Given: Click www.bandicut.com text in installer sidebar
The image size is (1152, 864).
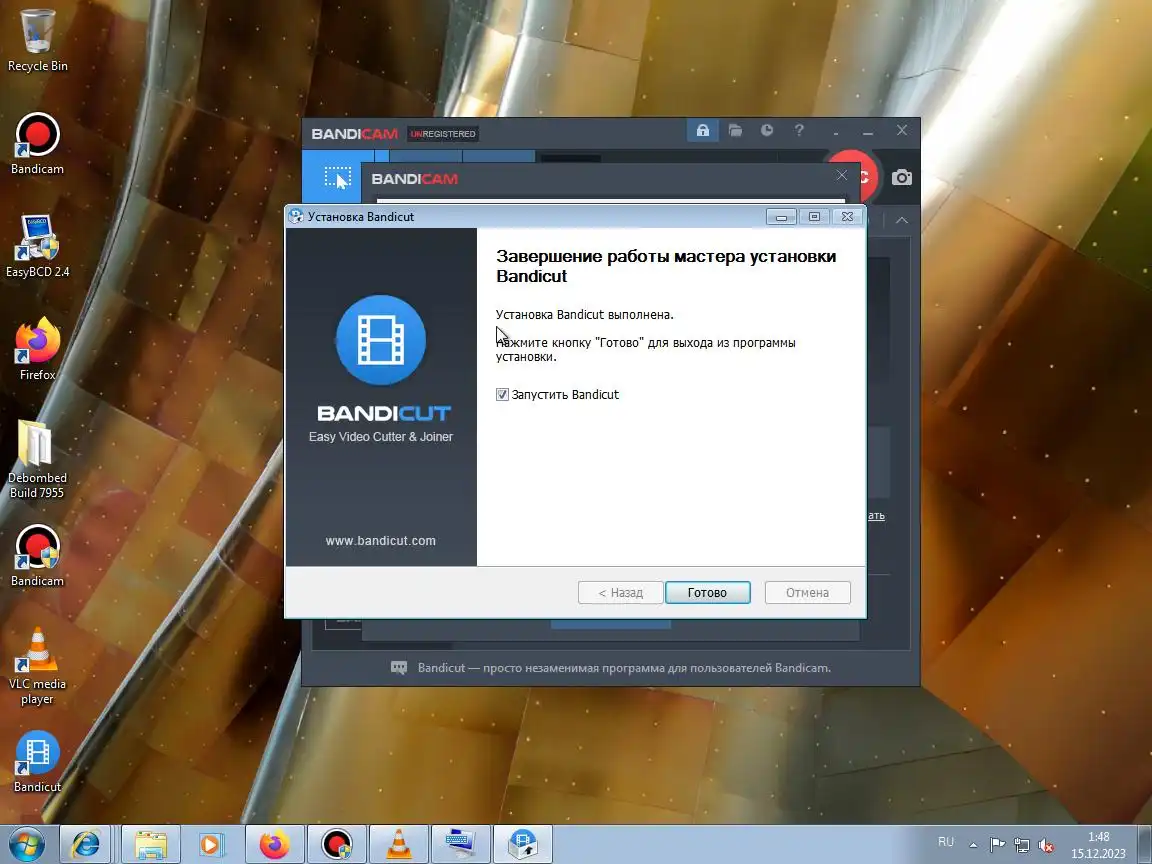Looking at the screenshot, I should [381, 541].
